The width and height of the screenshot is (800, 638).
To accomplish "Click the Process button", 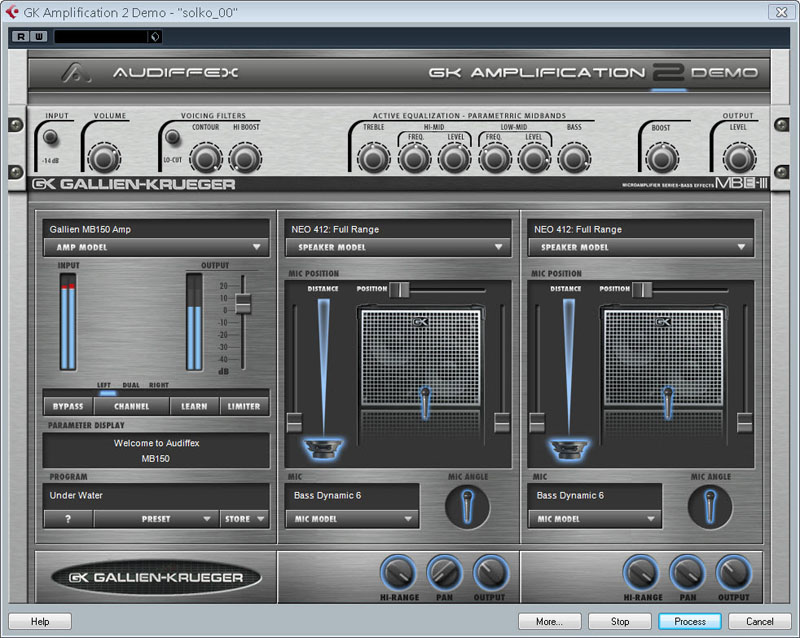I will [690, 621].
